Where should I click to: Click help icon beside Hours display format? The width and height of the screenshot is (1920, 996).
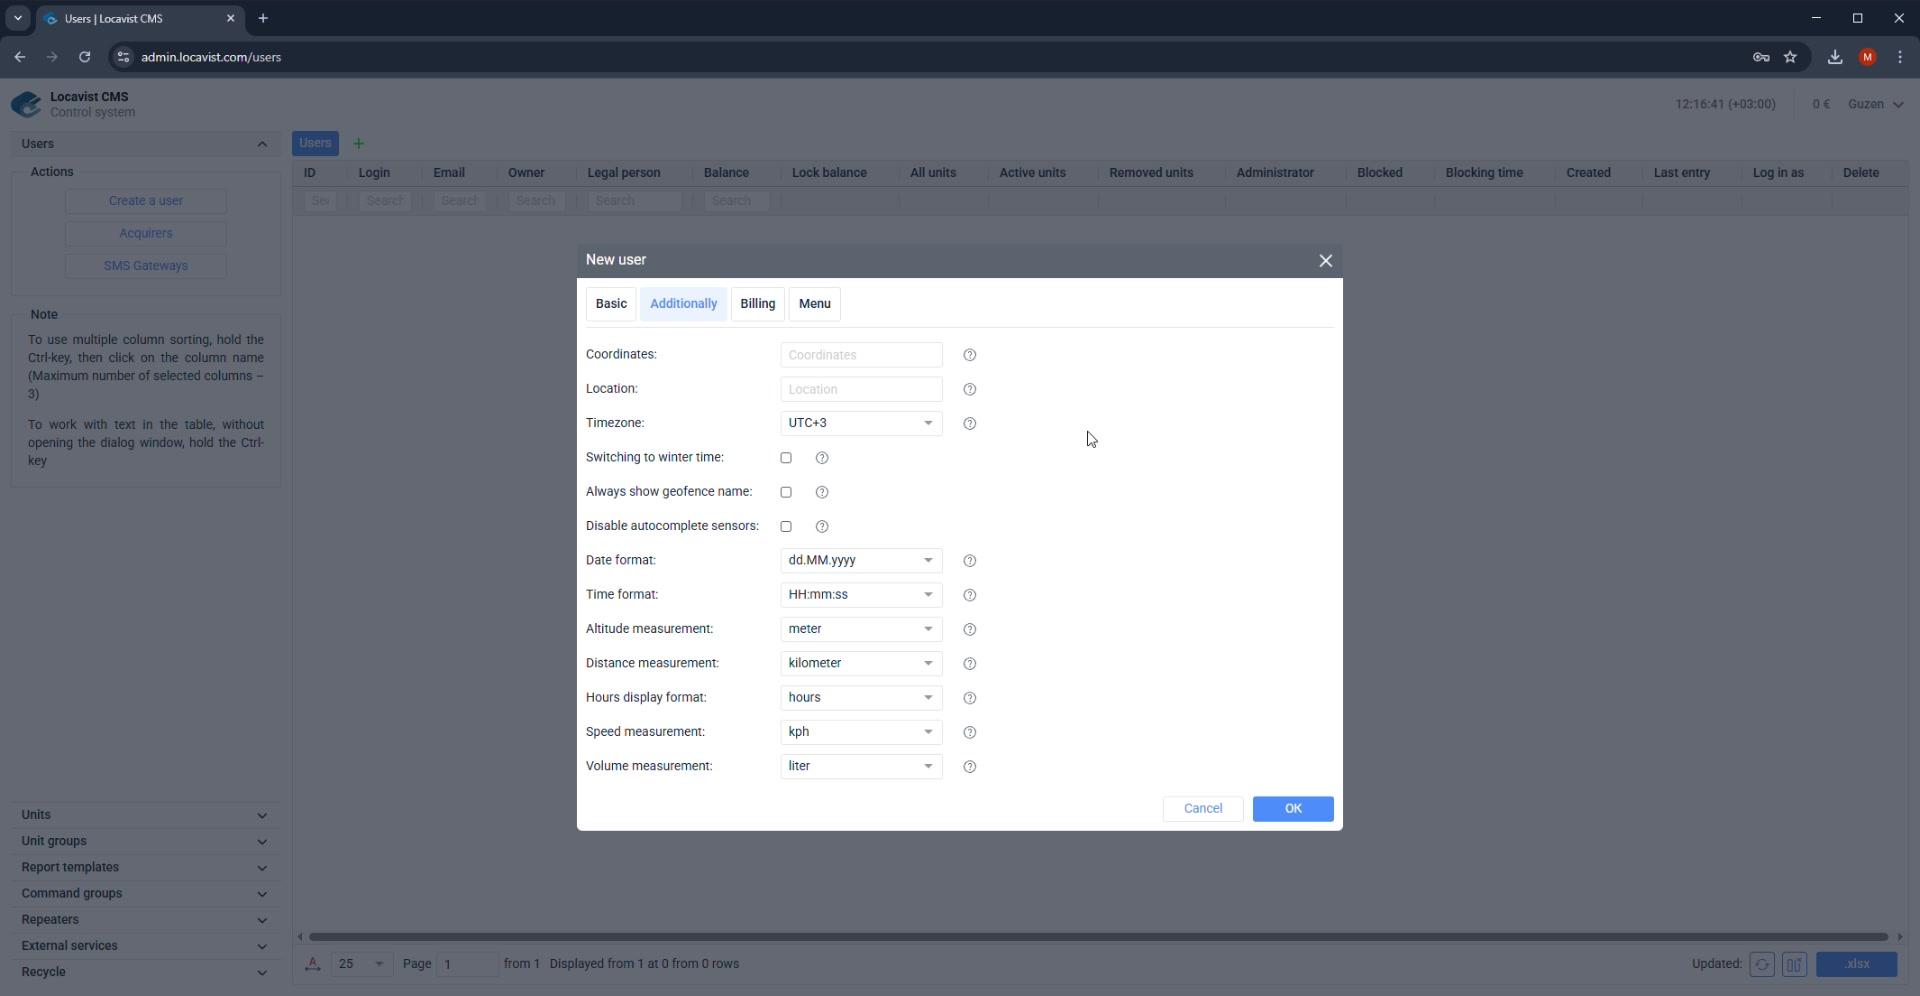(969, 698)
